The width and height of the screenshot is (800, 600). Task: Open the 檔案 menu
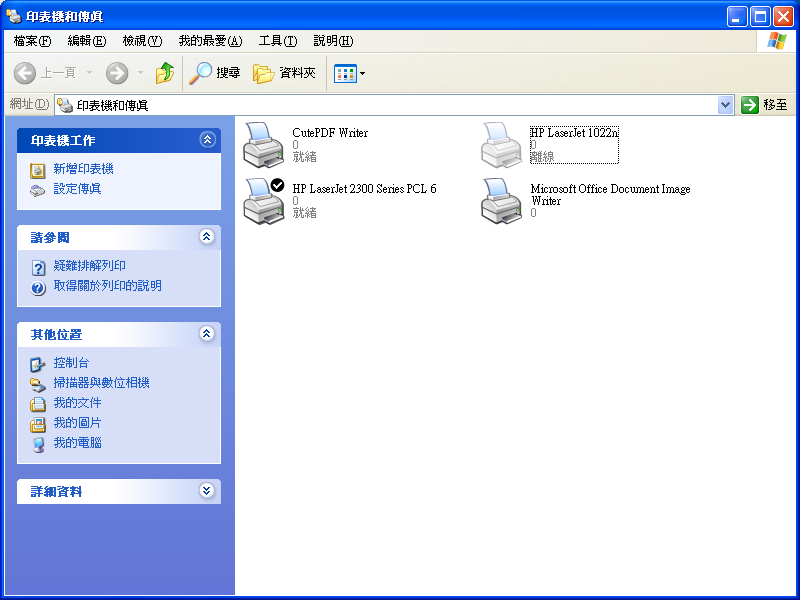click(x=32, y=41)
